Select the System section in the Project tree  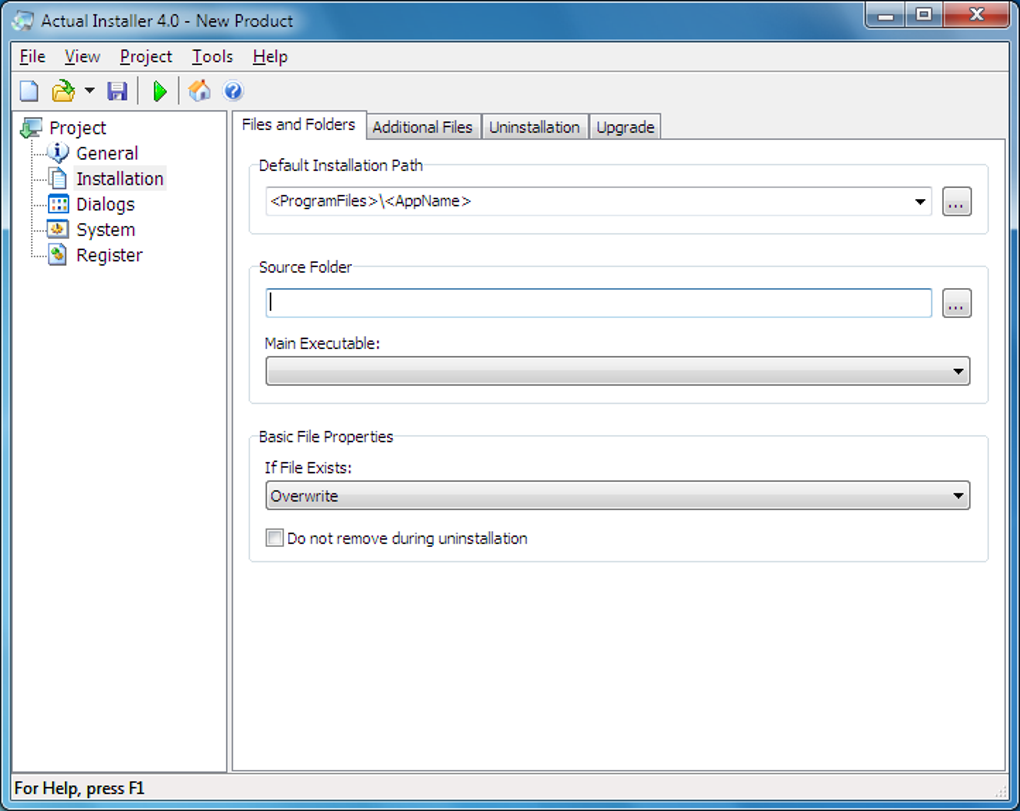(105, 229)
